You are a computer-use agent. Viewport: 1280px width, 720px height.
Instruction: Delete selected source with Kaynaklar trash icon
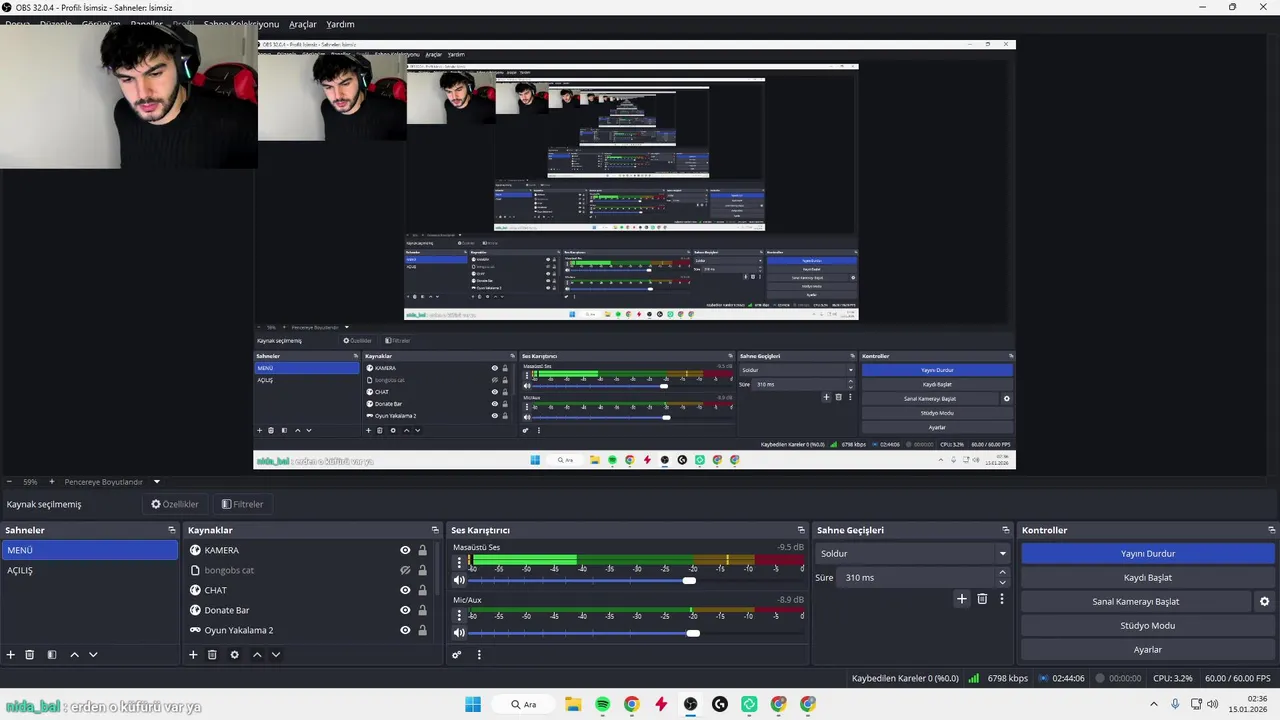212,655
